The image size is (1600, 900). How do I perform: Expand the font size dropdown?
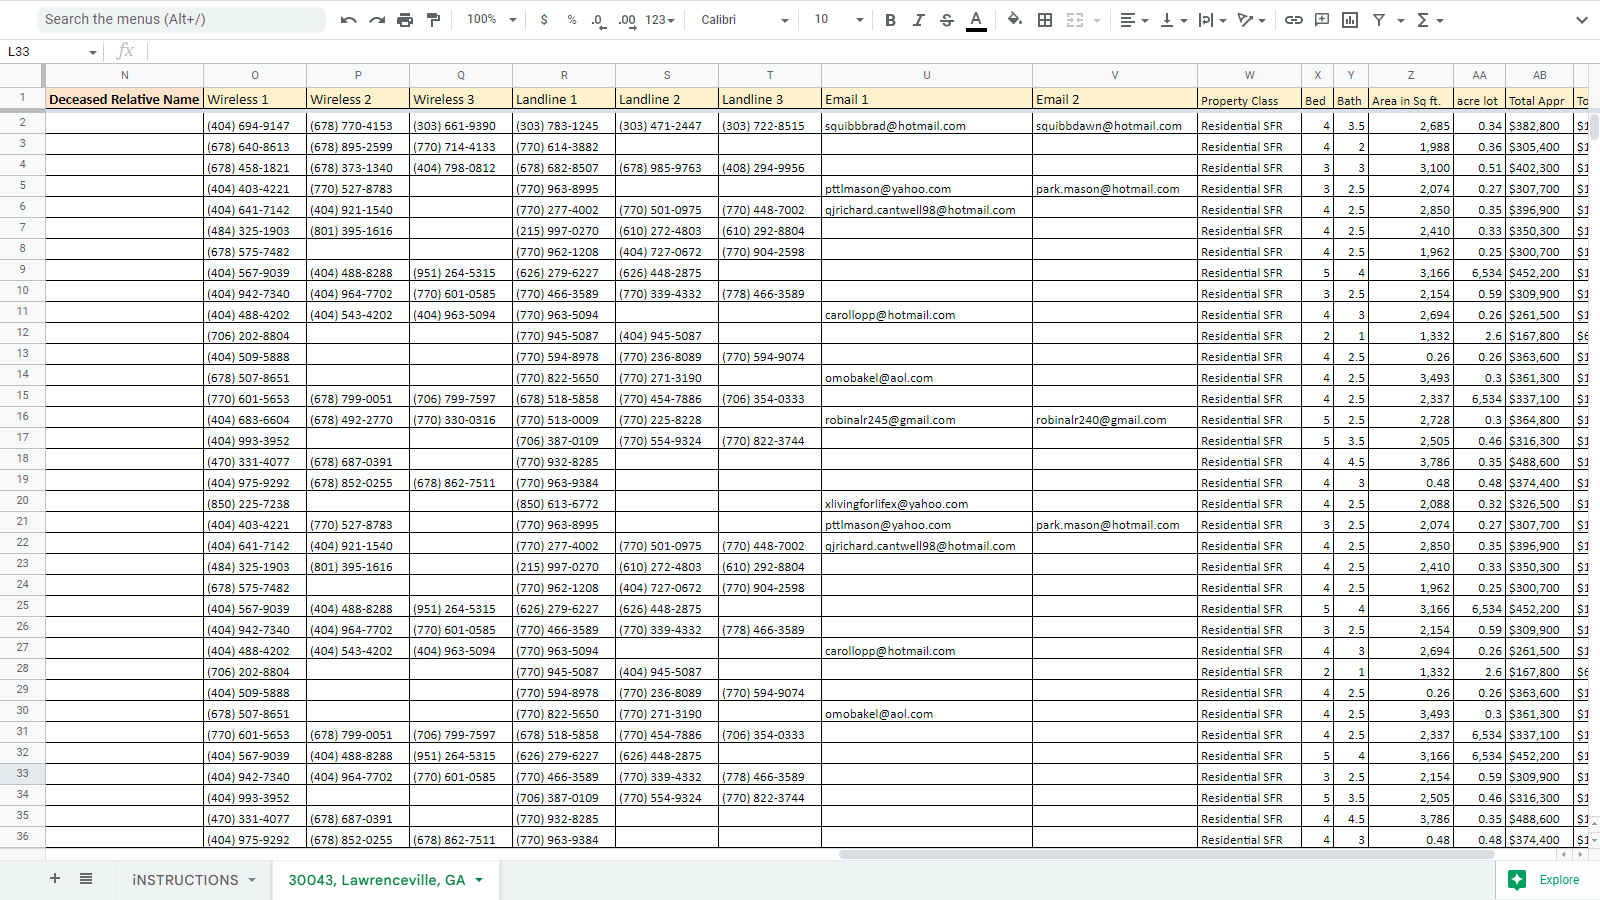858,20
